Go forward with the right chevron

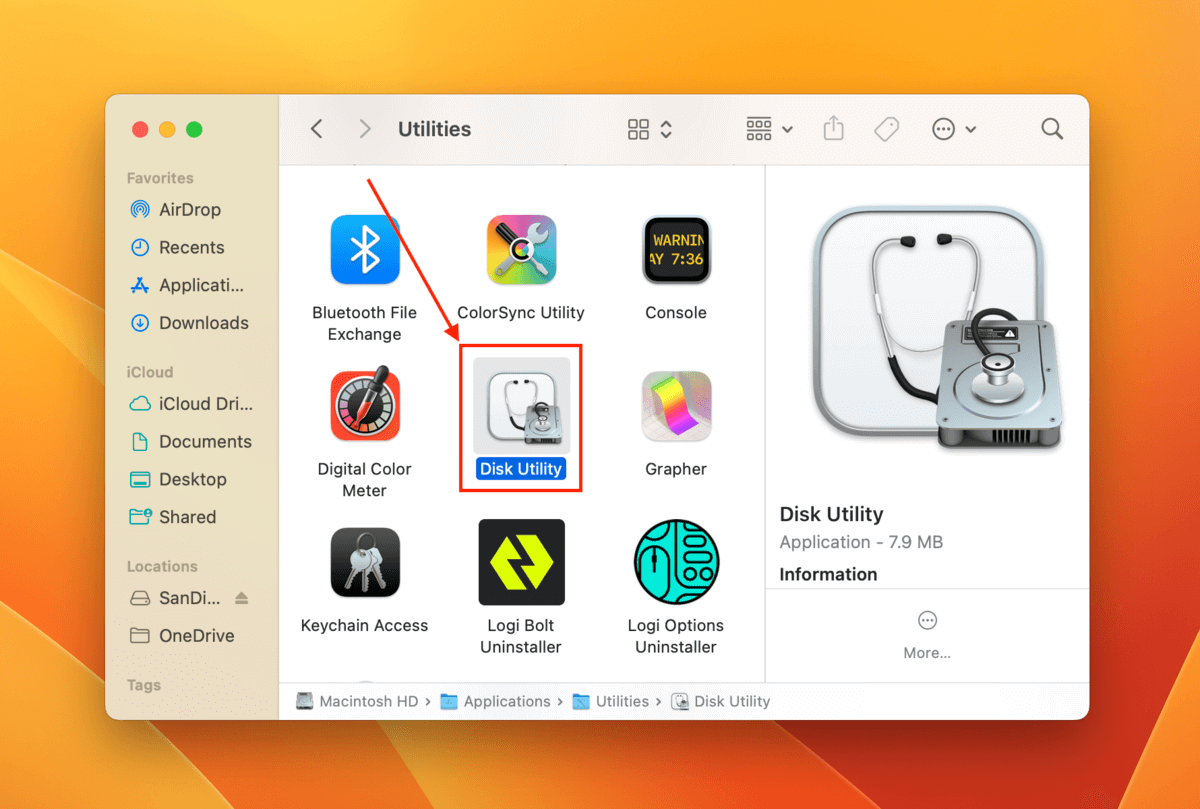(x=365, y=129)
